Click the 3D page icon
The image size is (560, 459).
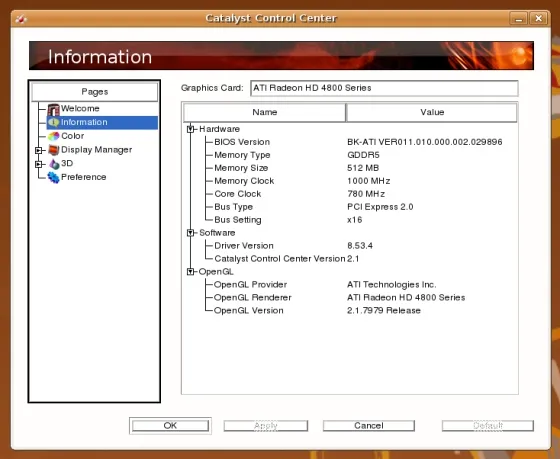click(54, 164)
